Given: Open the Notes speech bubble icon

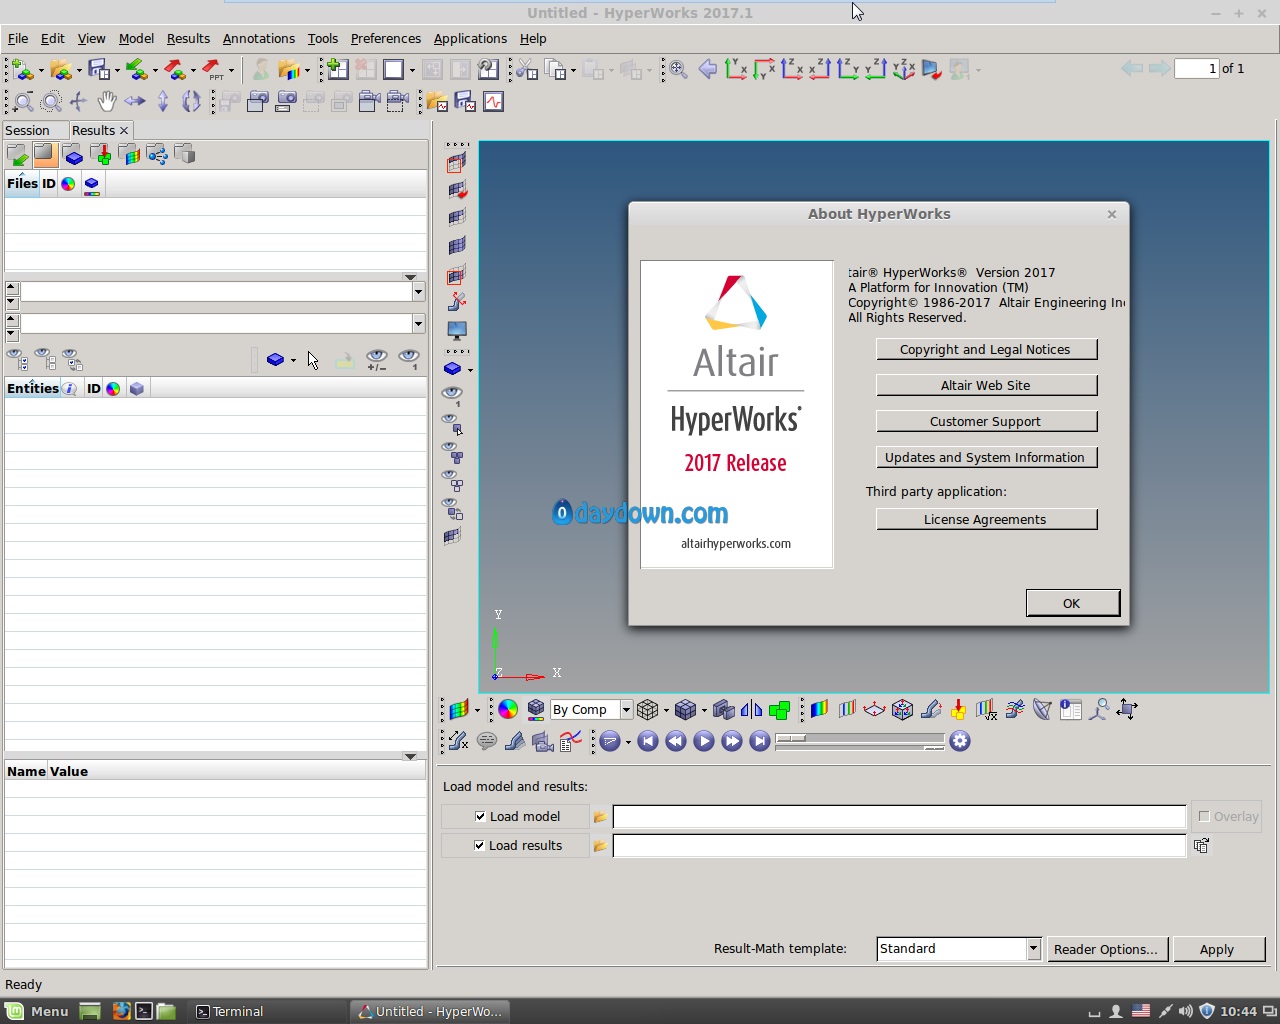Looking at the screenshot, I should point(487,741).
